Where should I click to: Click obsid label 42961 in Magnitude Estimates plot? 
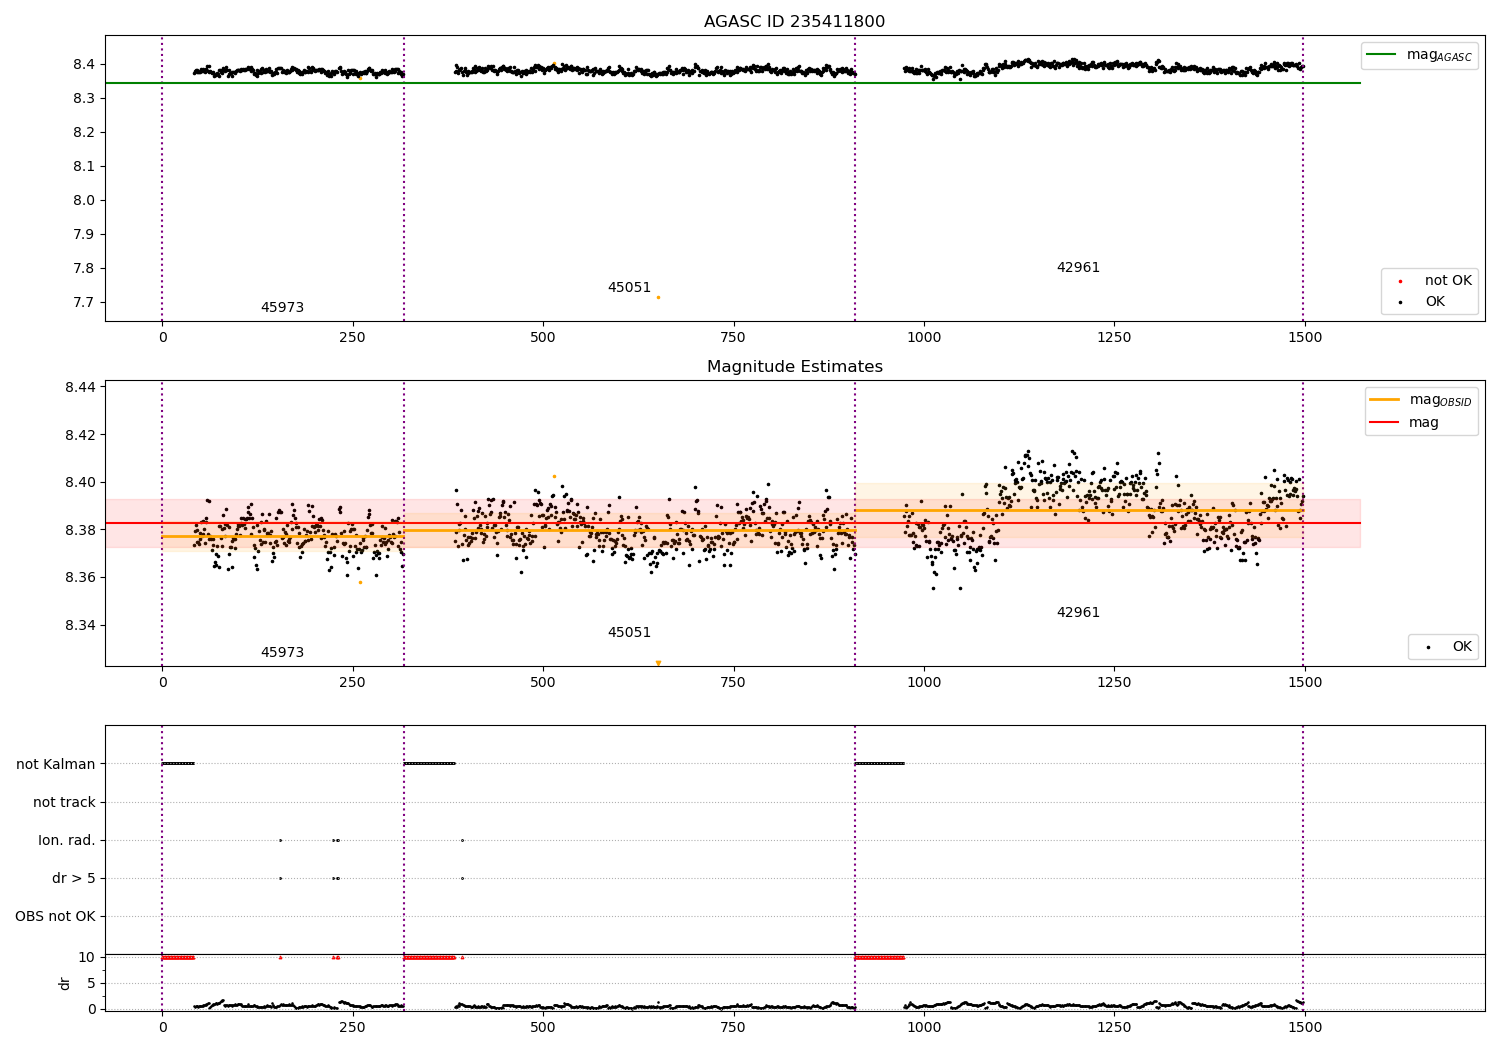[1078, 613]
